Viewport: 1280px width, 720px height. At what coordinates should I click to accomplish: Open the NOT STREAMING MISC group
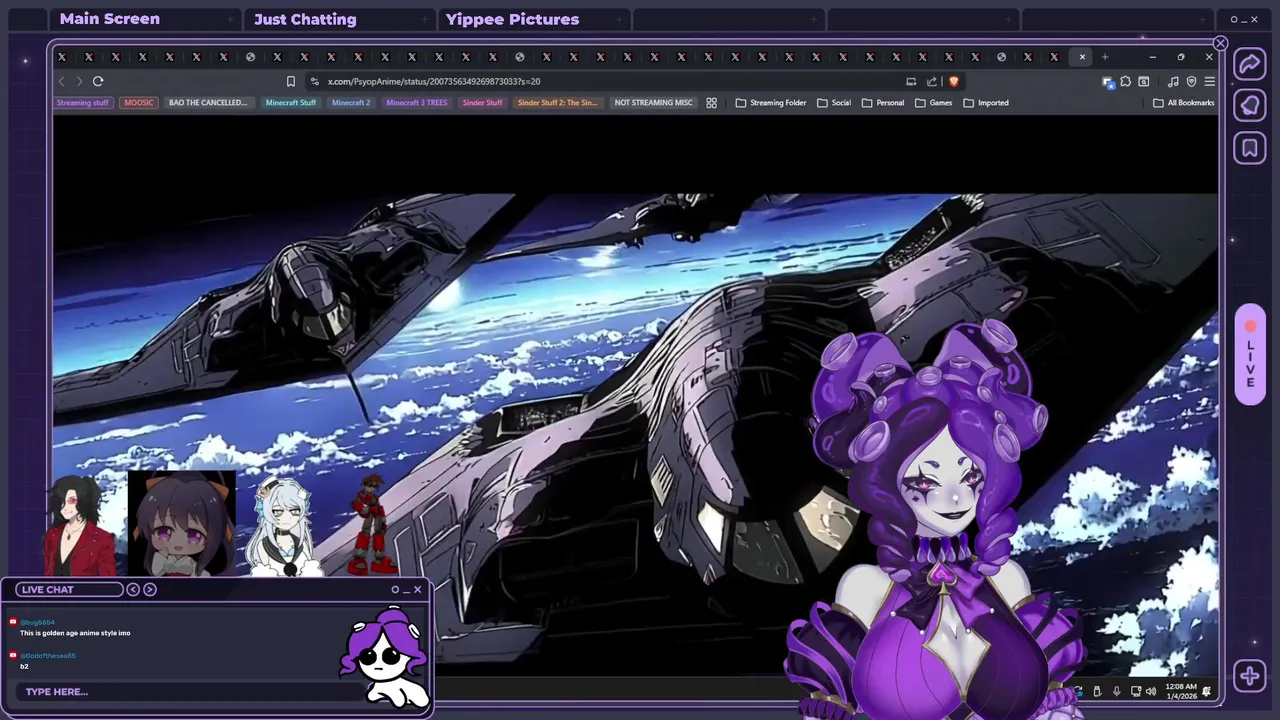pos(653,102)
